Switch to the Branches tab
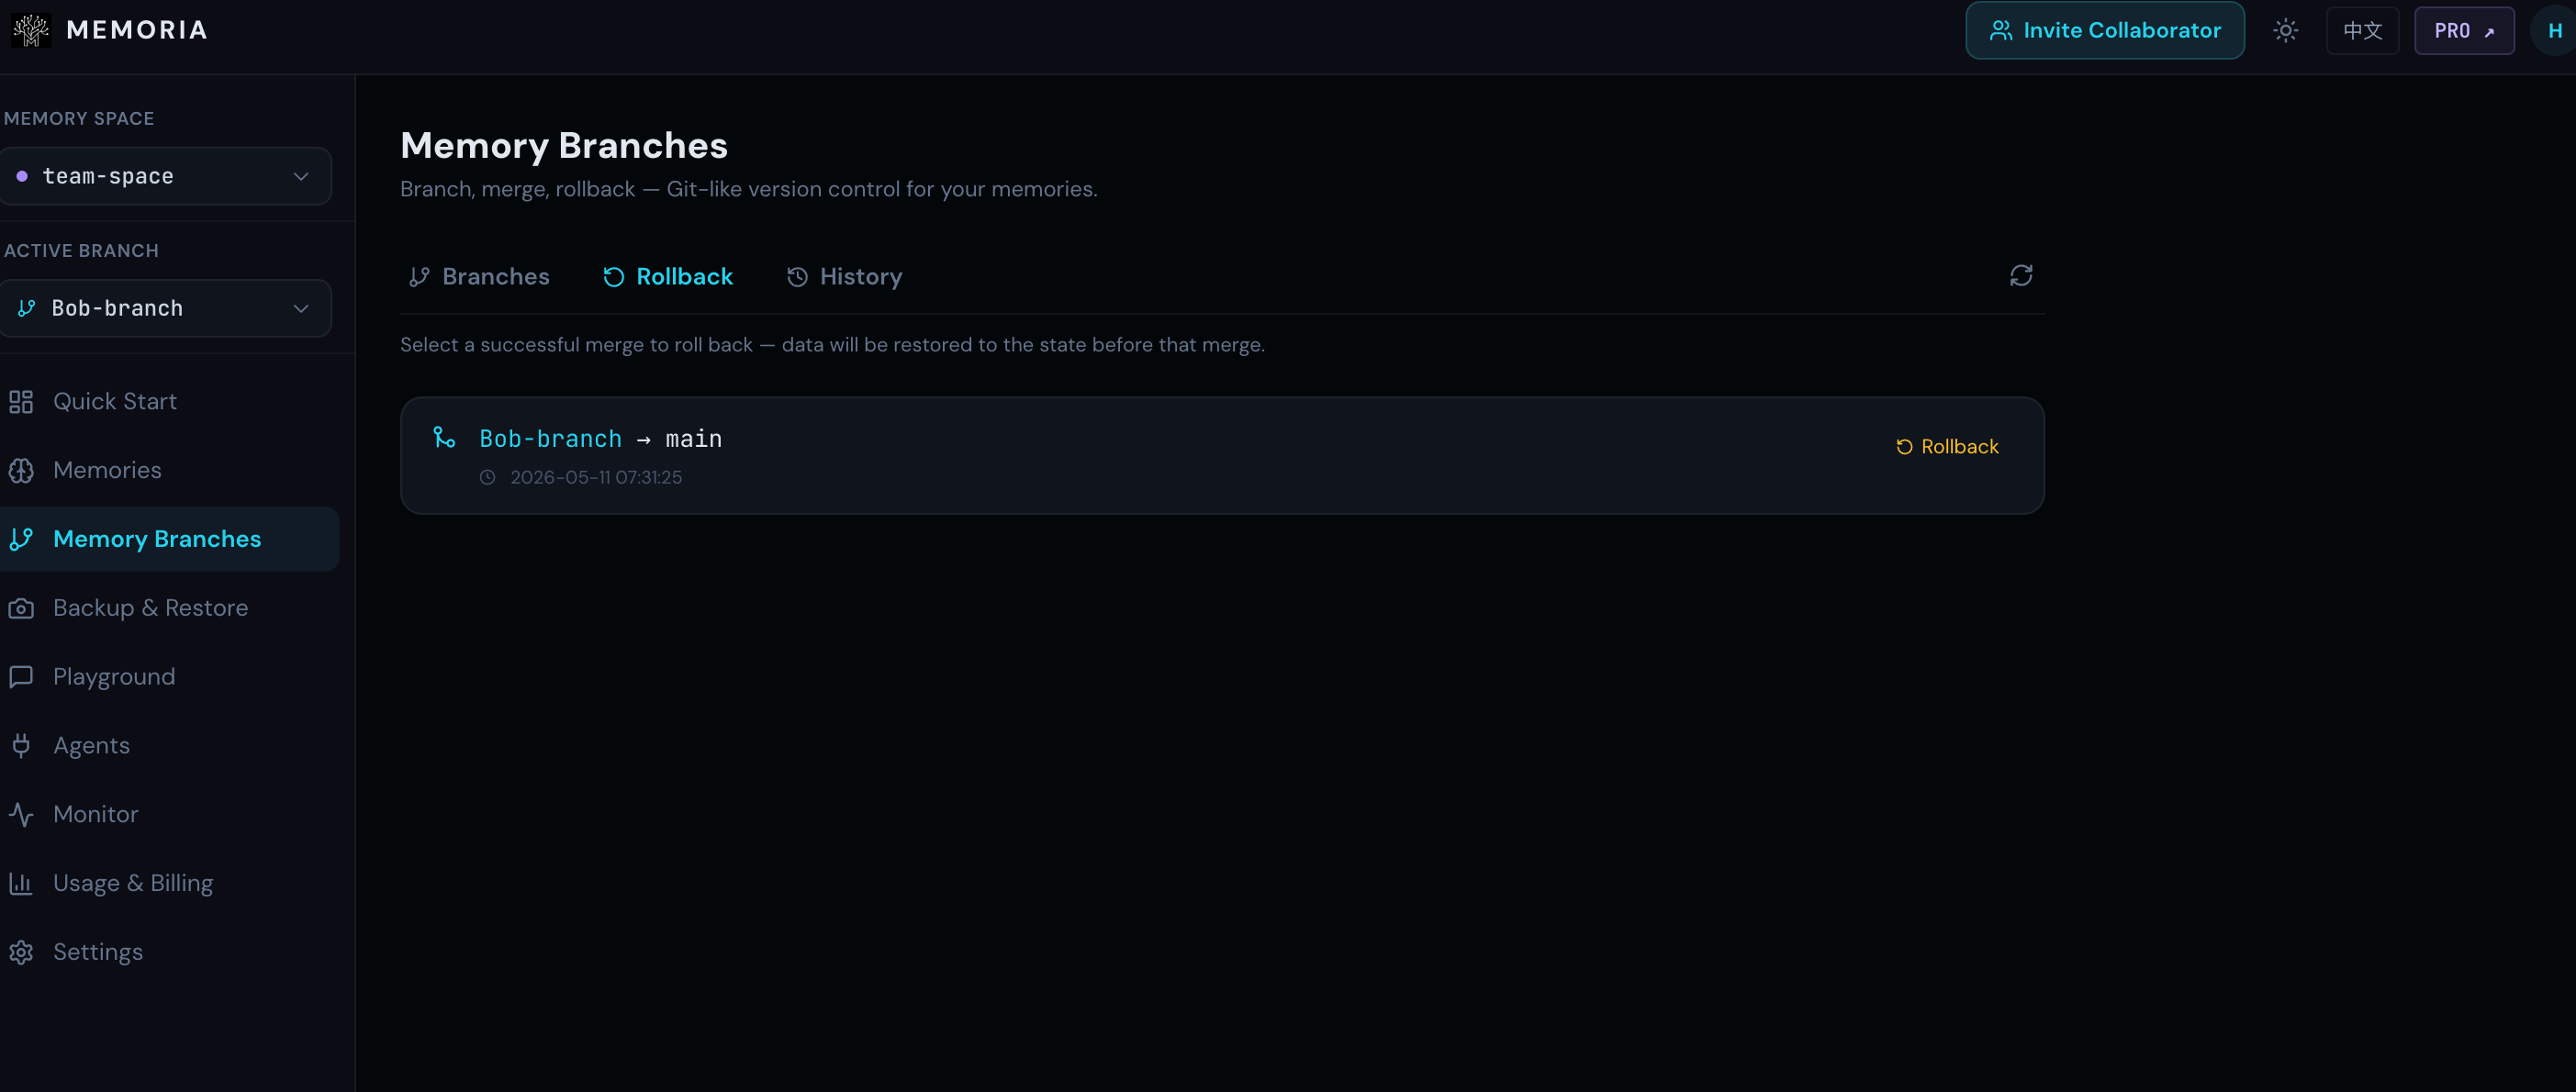This screenshot has height=1092, width=2576. tap(479, 277)
